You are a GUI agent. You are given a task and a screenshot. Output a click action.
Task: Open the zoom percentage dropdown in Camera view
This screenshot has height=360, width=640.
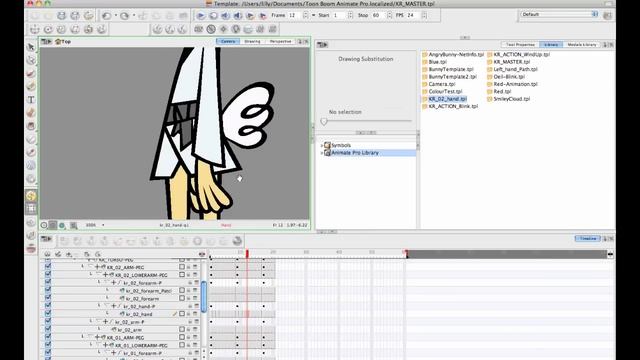[x=103, y=225]
